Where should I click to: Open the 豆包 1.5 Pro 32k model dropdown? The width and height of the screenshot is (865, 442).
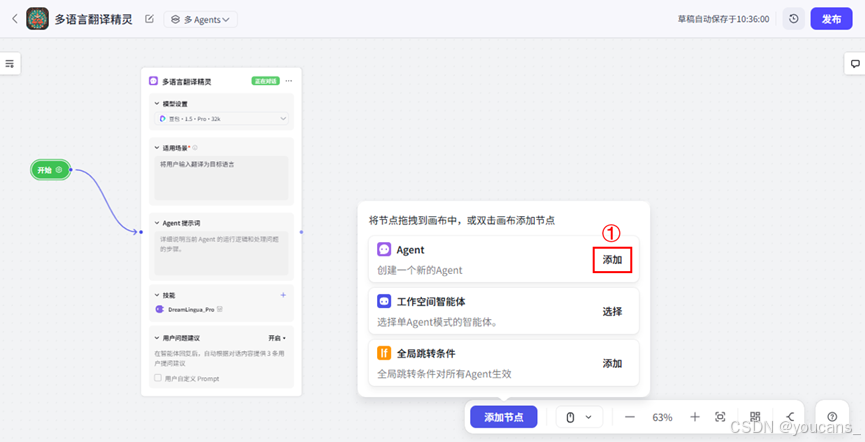point(222,119)
